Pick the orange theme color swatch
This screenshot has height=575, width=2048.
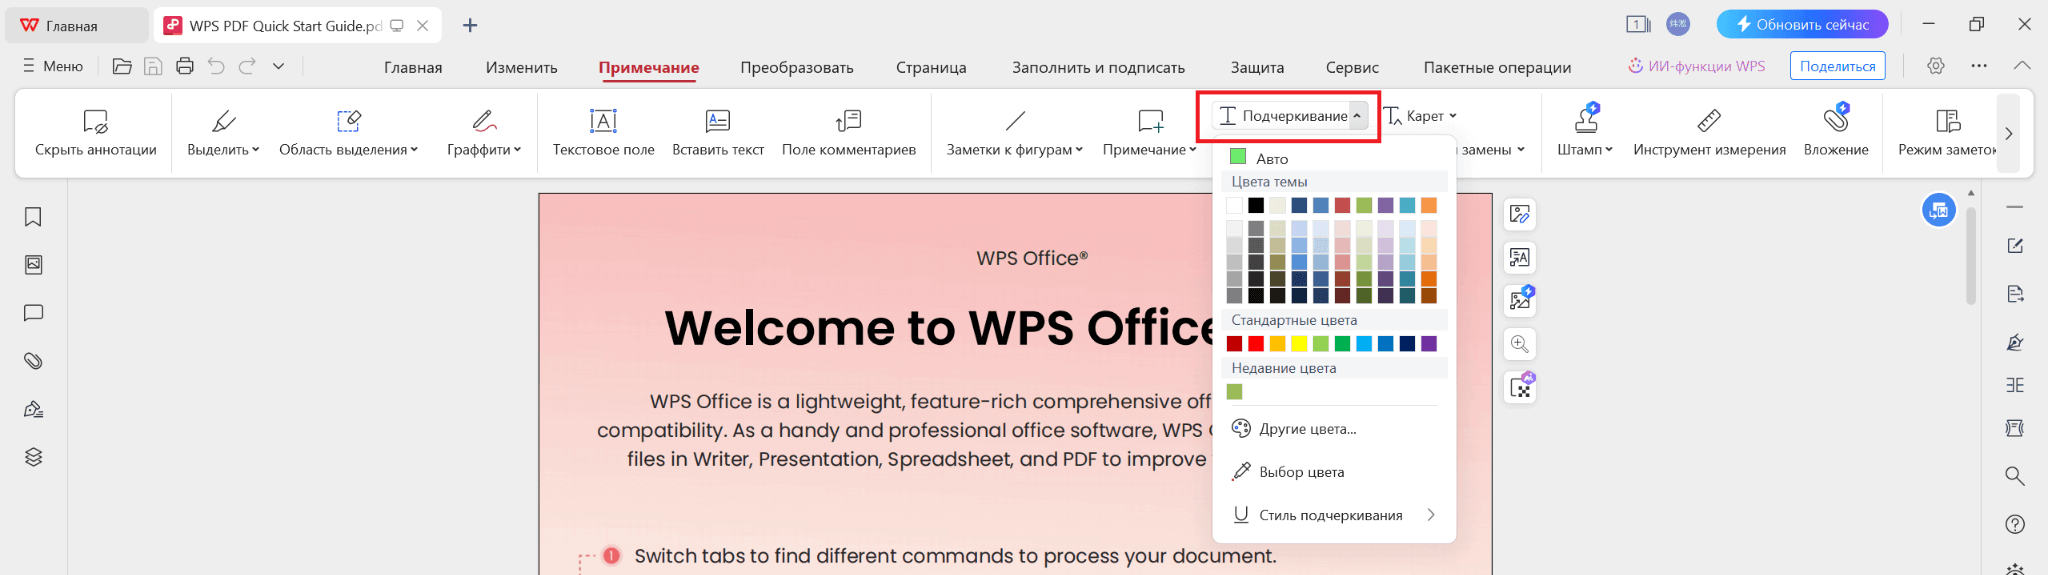(x=1429, y=205)
